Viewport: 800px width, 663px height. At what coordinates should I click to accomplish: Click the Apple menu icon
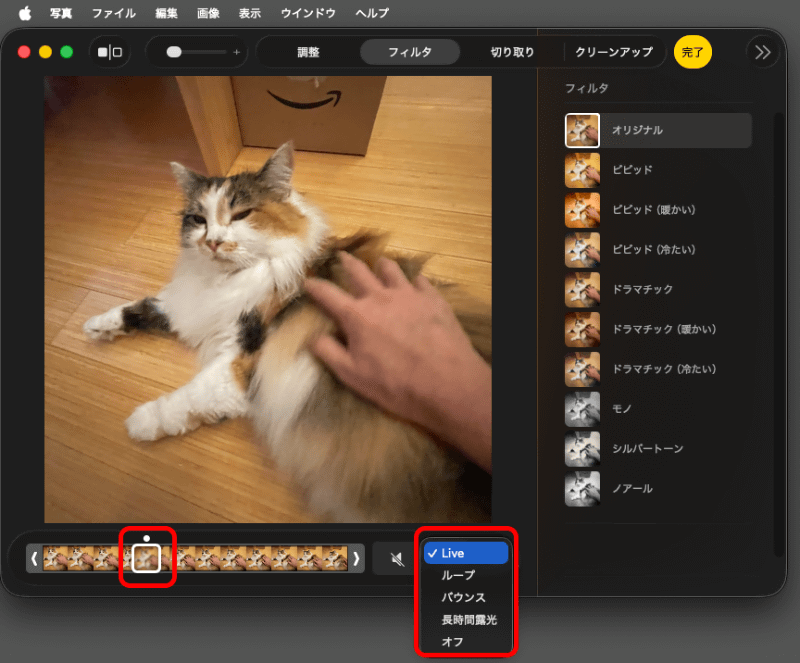click(24, 13)
